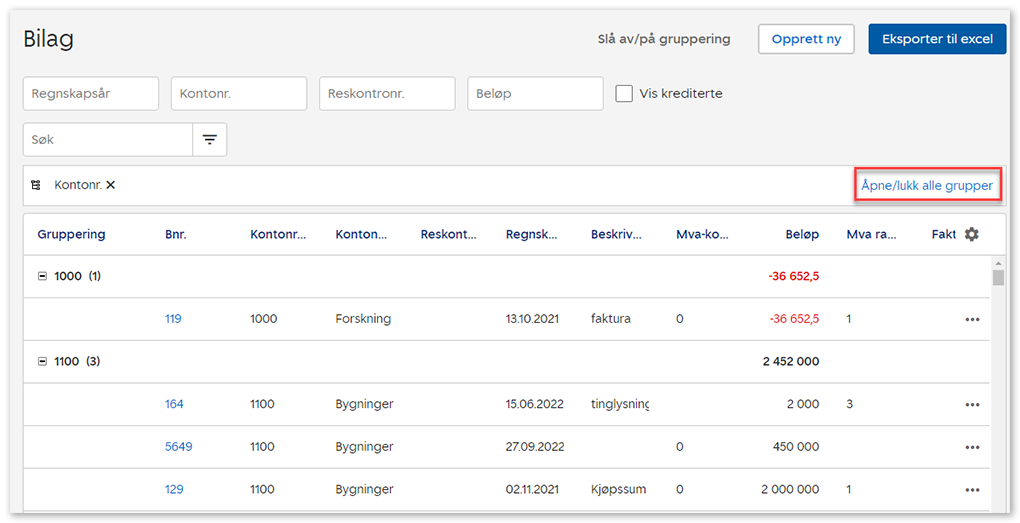1020x523 pixels.
Task: Open three-dot menu for voucher 119
Action: tap(971, 319)
